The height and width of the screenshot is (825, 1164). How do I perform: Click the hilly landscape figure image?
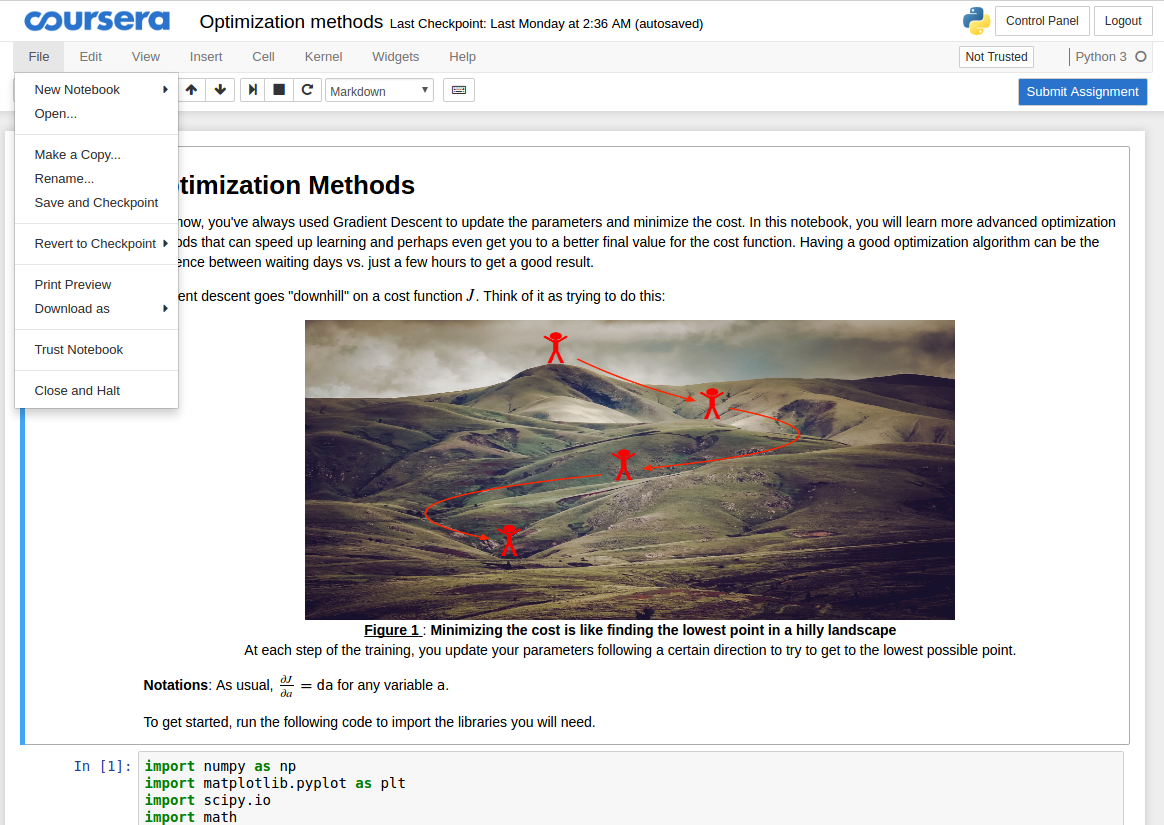click(630, 470)
